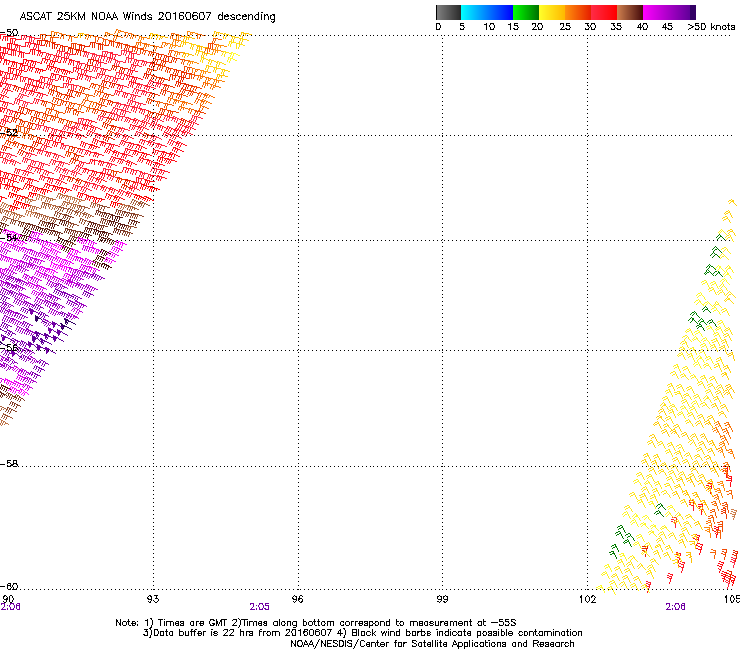This screenshot has width=740, height=650.
Task: Click the purple '2:05' time label
Action: click(260, 607)
